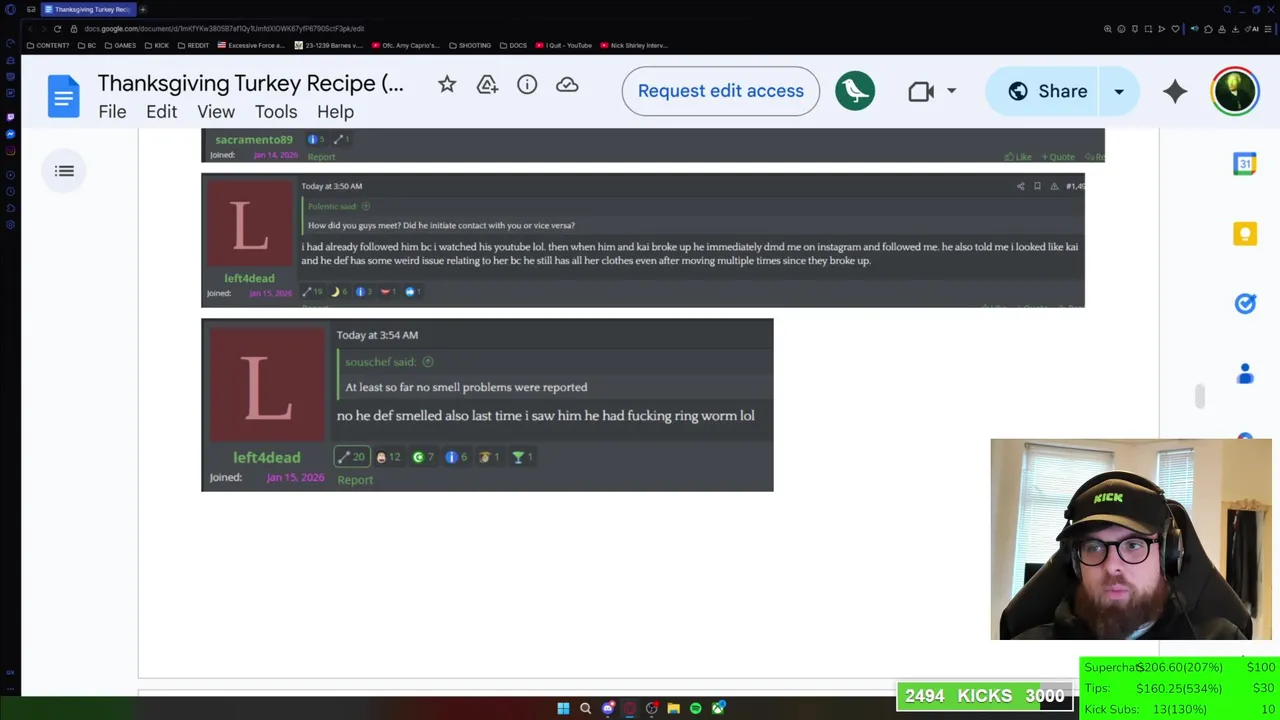Open the DOCS bookmark folder

[513, 45]
